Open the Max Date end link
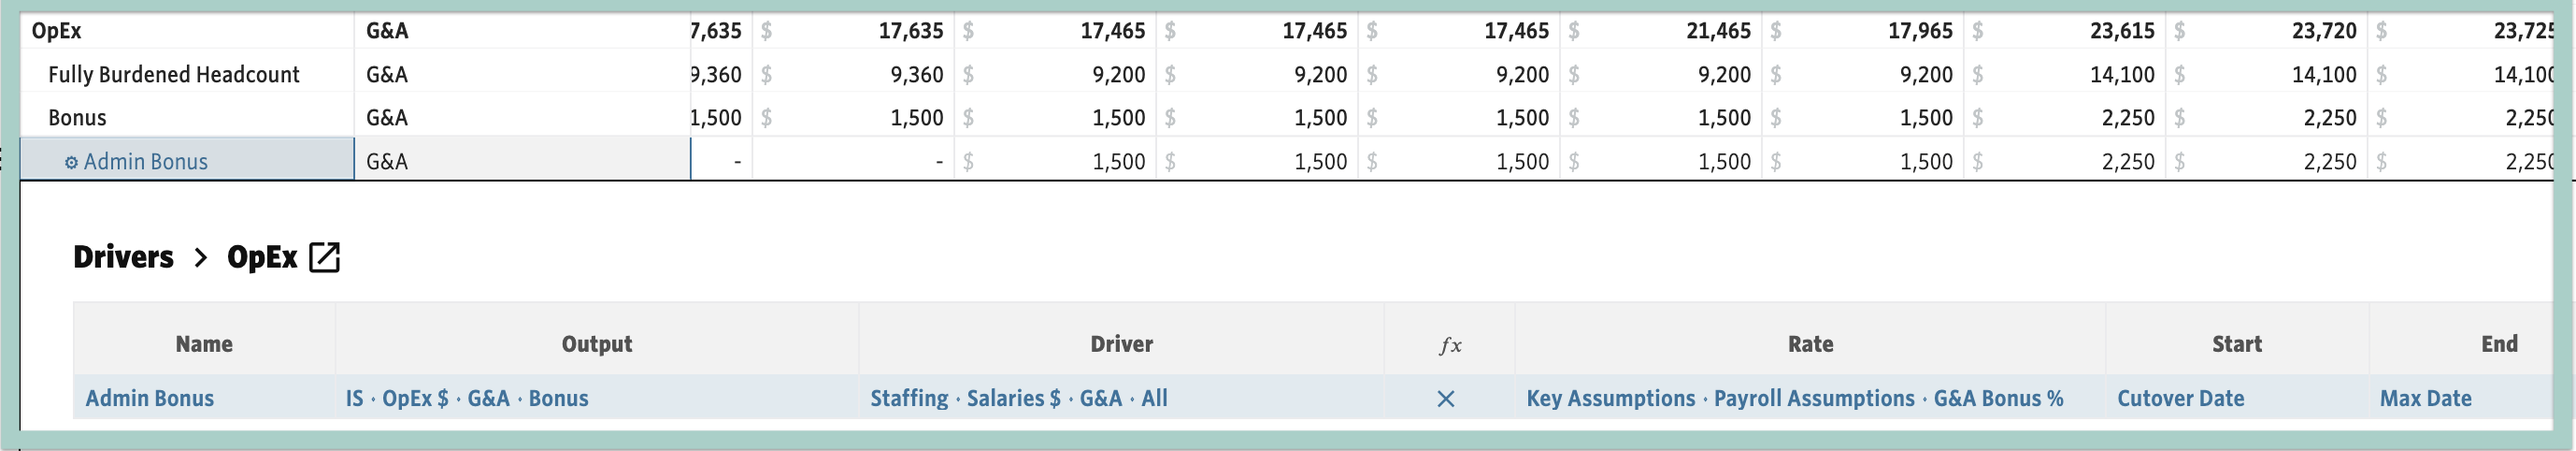The width and height of the screenshot is (2576, 451). [x=2425, y=398]
